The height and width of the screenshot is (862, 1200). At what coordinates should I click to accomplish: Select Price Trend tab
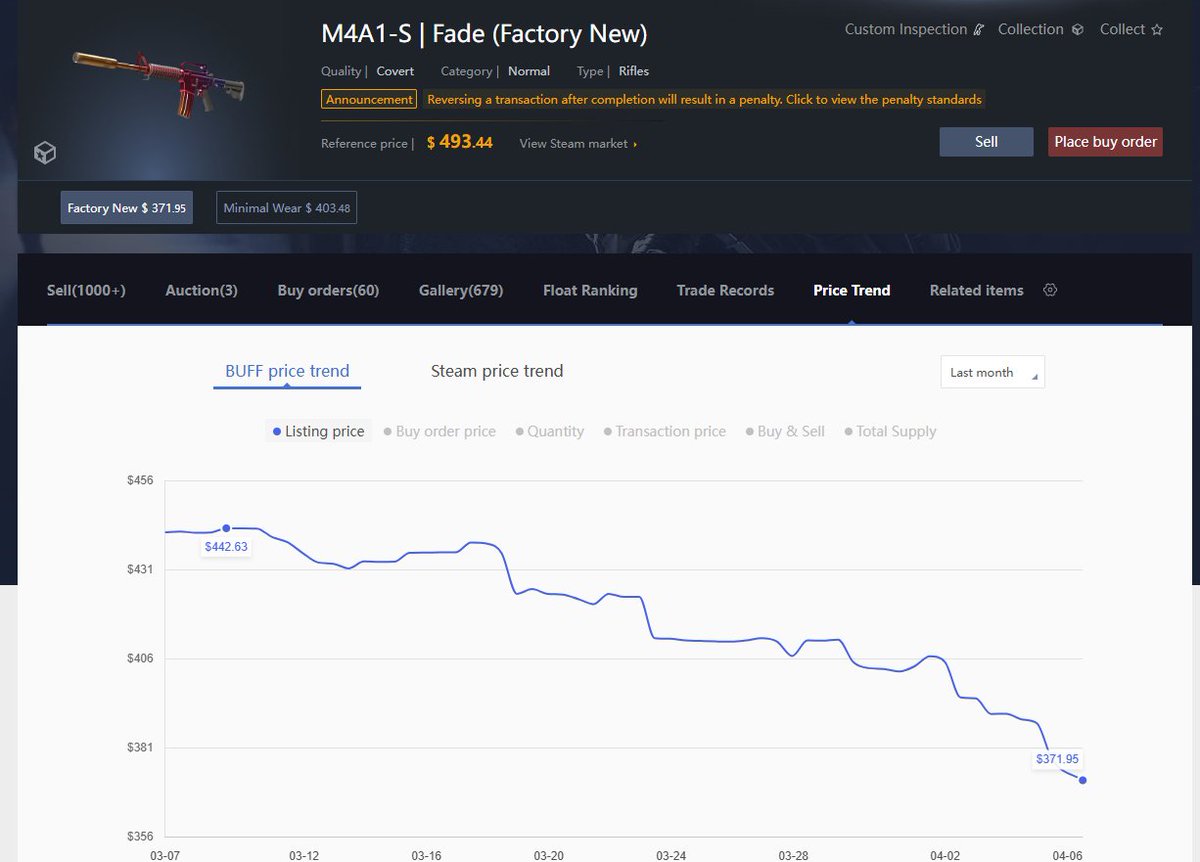tap(852, 290)
